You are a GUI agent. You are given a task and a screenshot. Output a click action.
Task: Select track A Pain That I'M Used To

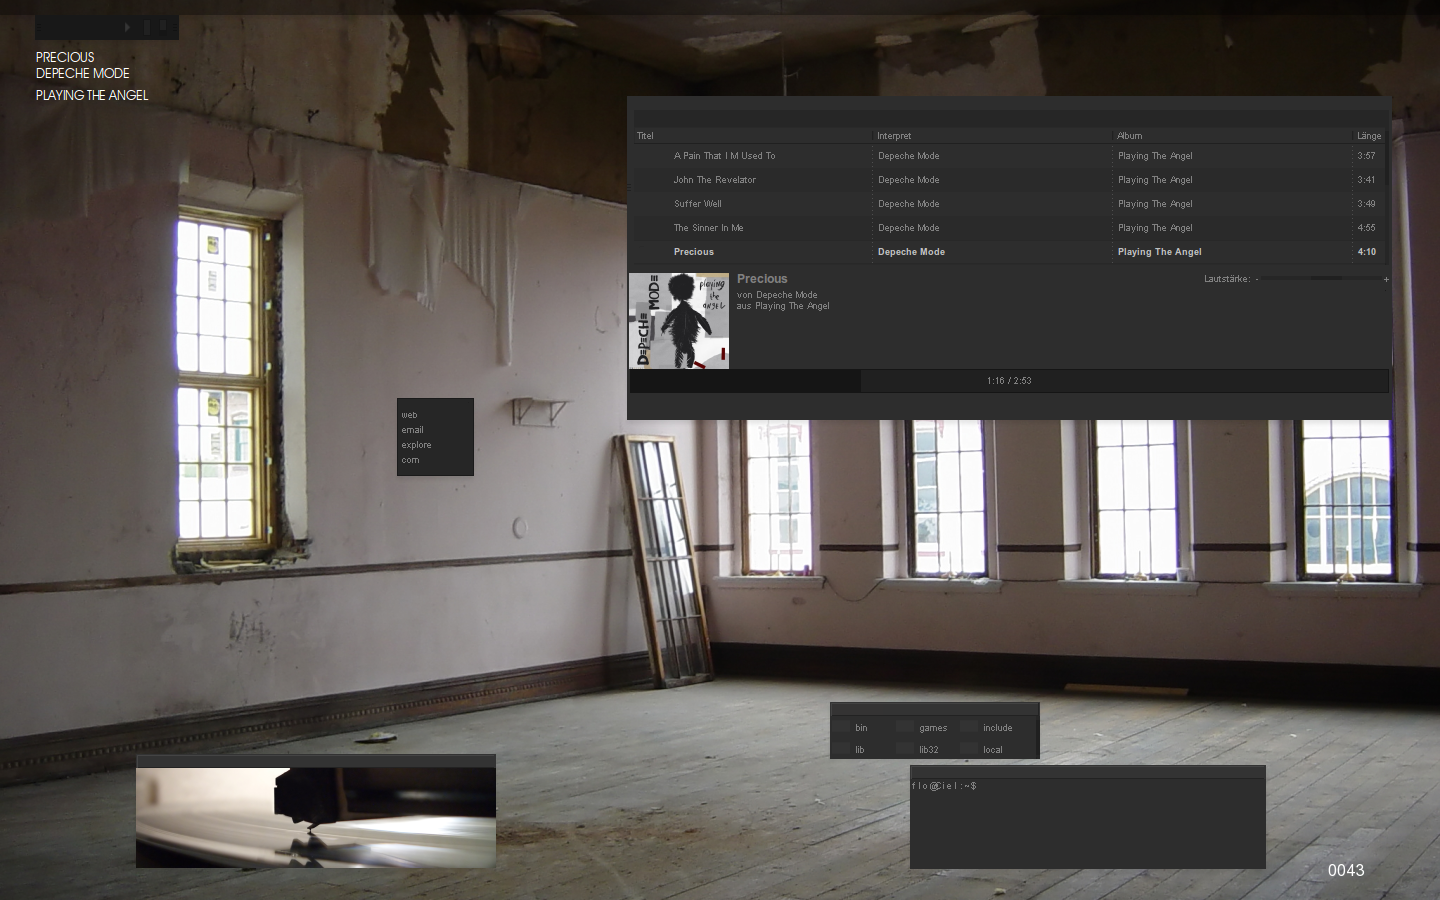point(724,156)
